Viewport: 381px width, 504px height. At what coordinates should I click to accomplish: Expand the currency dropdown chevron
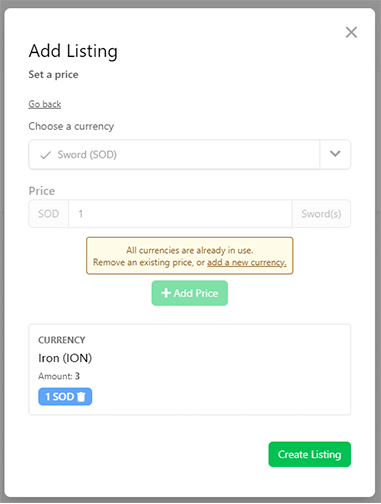click(x=335, y=154)
